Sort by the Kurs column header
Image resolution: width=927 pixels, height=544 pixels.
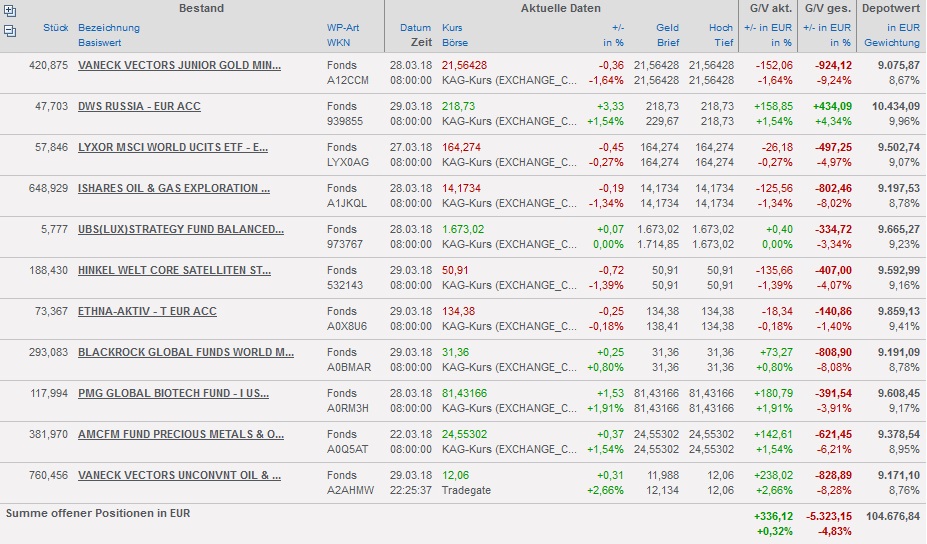coord(452,28)
